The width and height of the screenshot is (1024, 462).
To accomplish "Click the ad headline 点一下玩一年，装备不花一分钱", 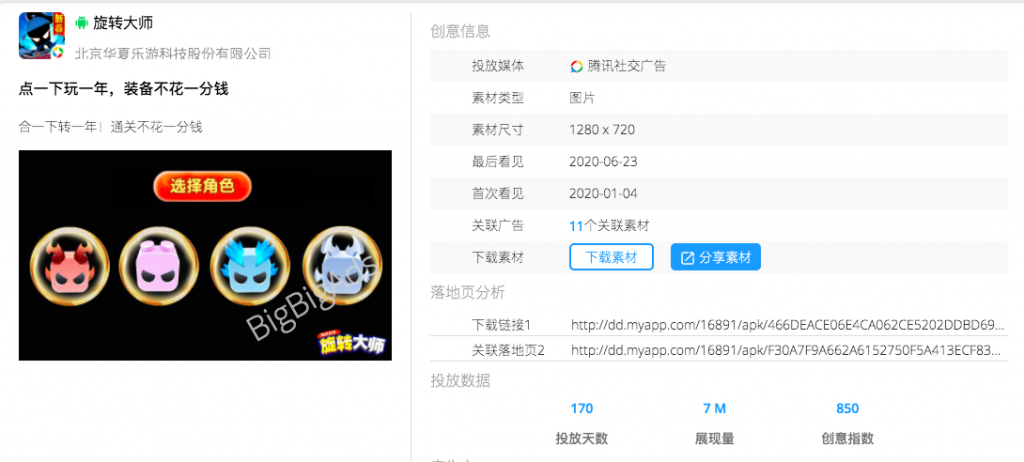I will click(x=123, y=90).
